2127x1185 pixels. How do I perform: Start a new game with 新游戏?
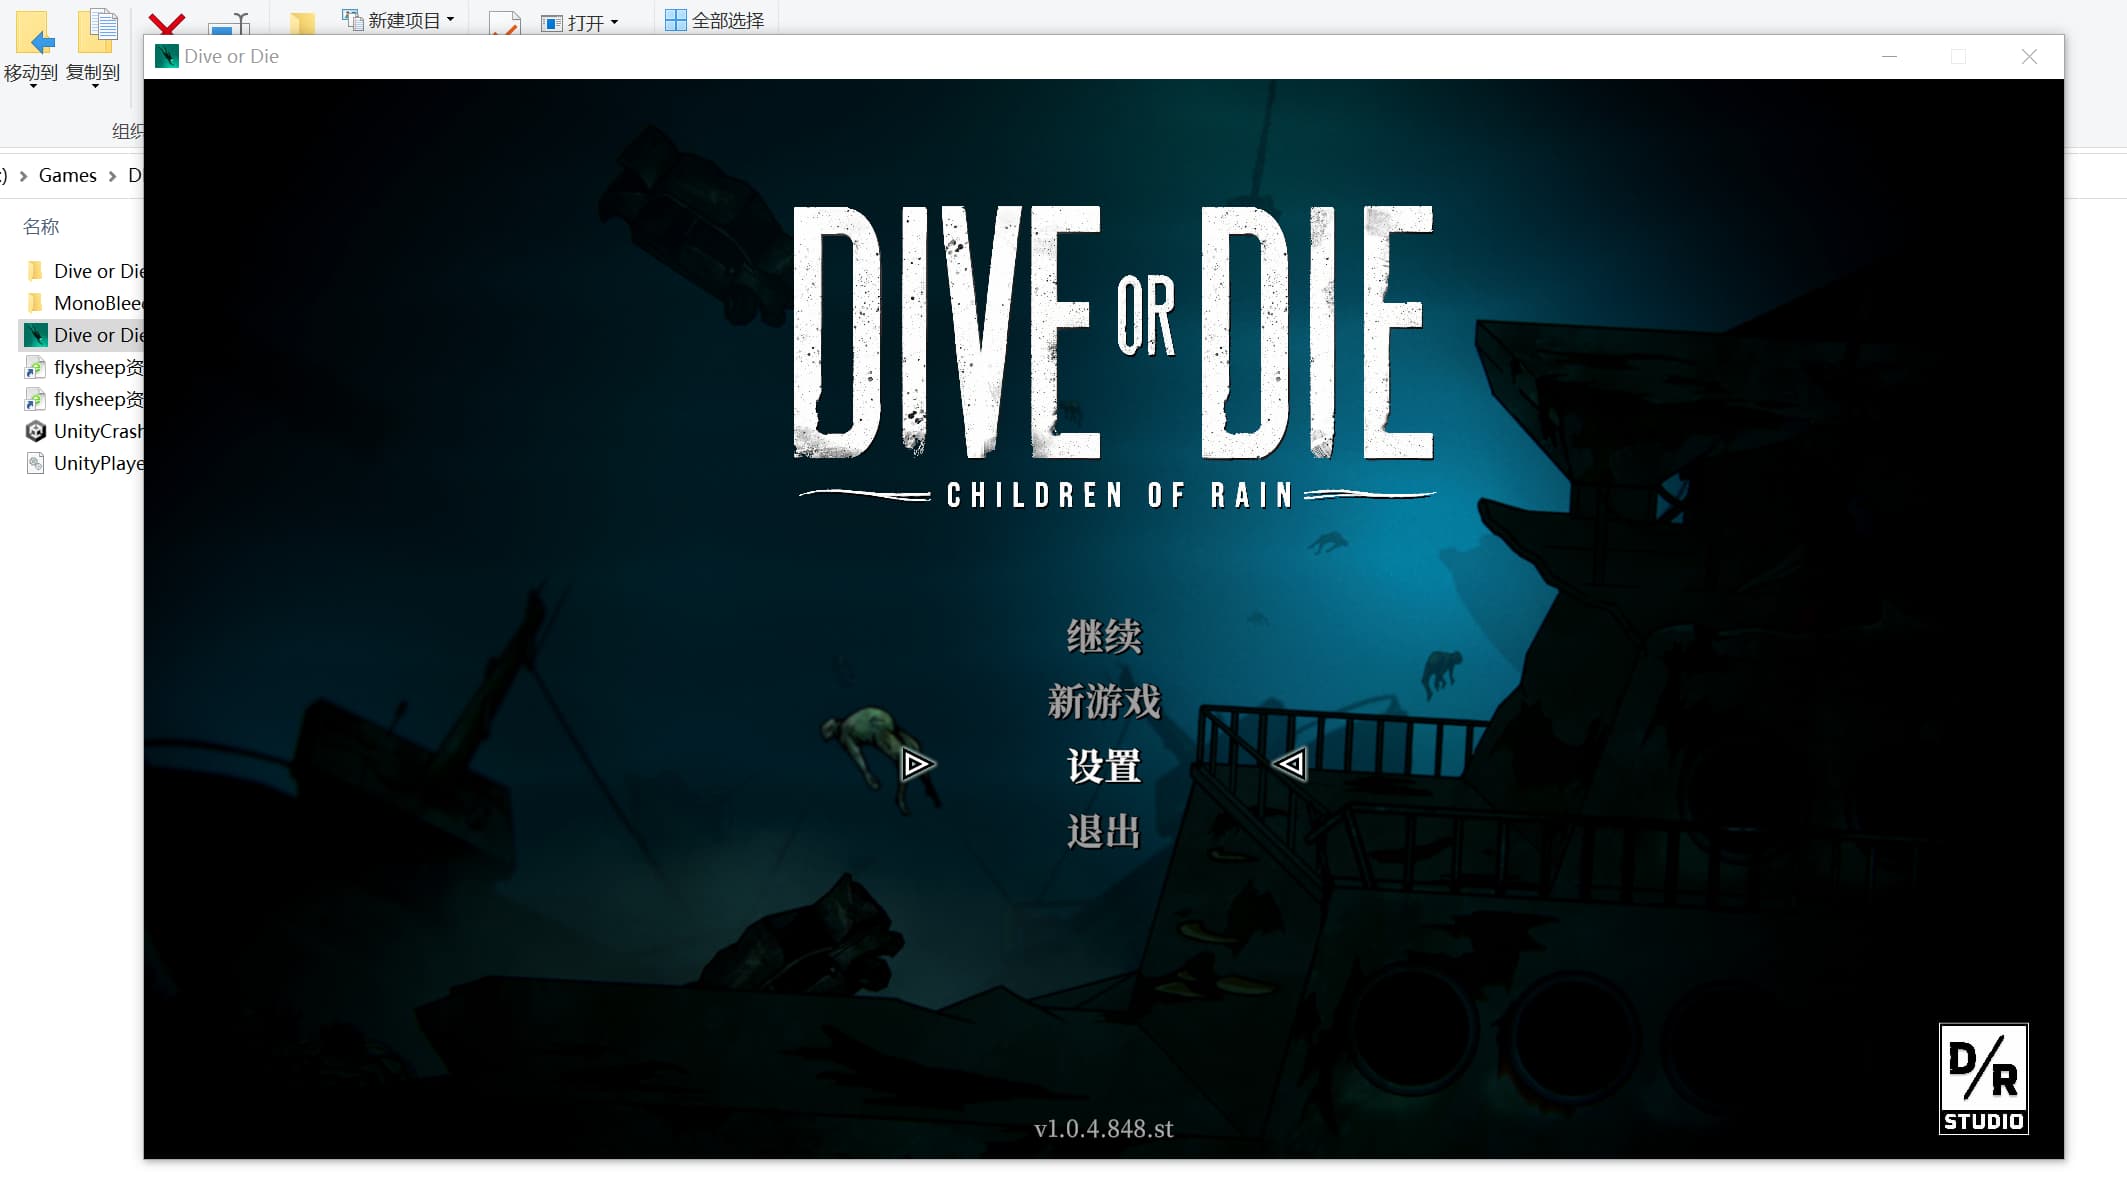point(1104,702)
